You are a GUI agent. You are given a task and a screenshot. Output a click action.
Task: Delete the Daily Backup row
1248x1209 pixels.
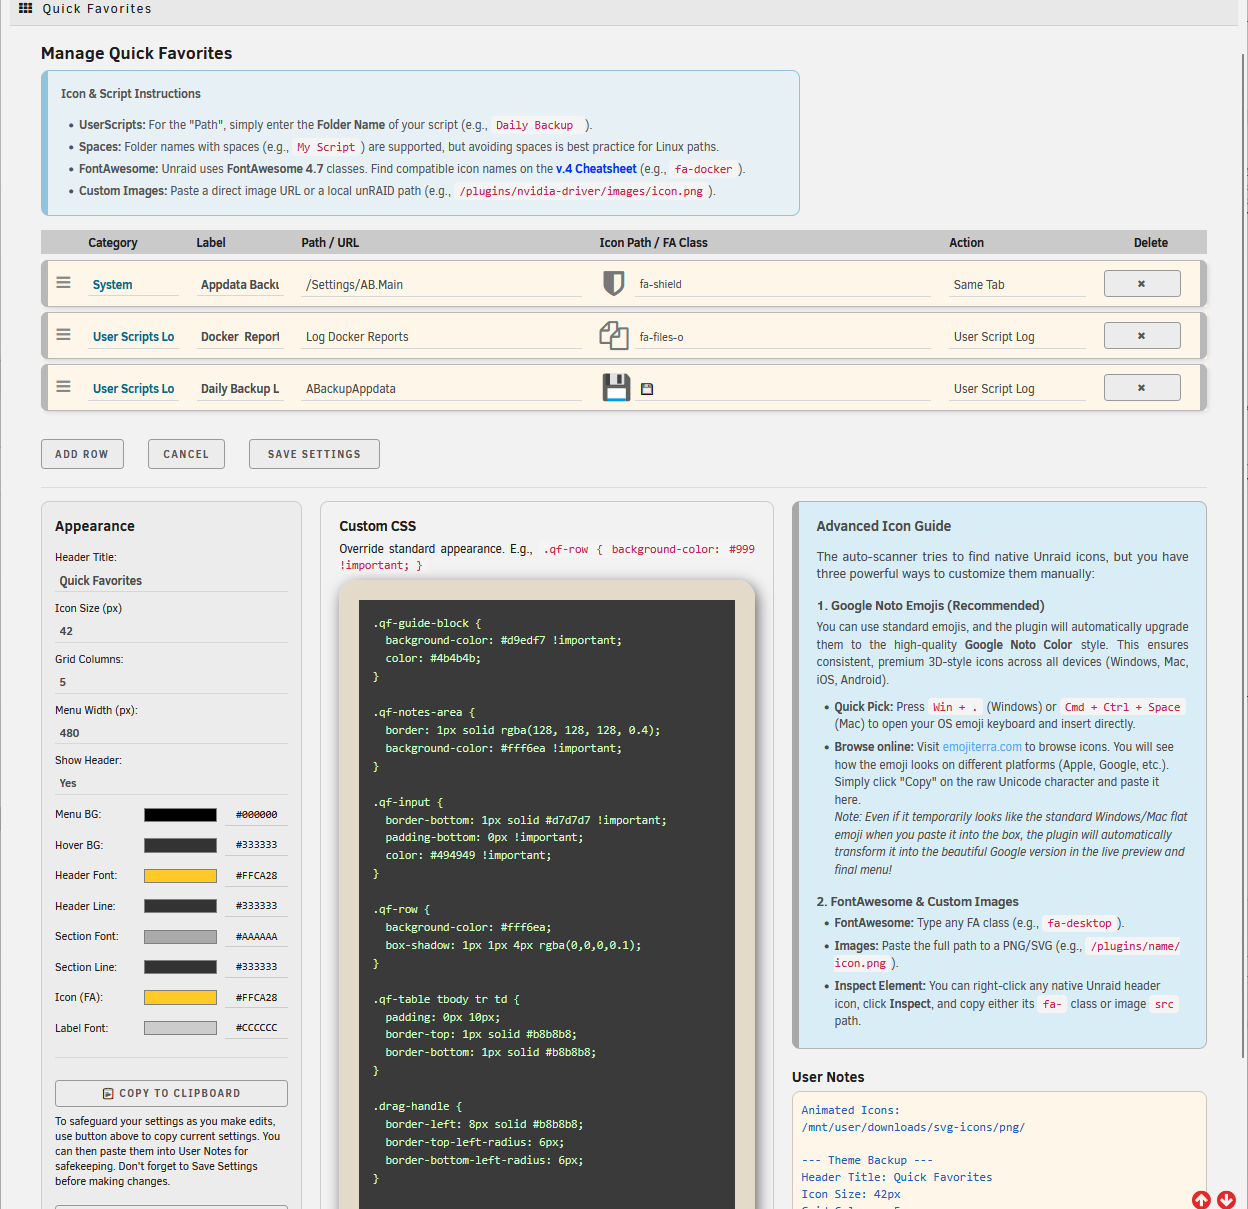pyautogui.click(x=1142, y=388)
